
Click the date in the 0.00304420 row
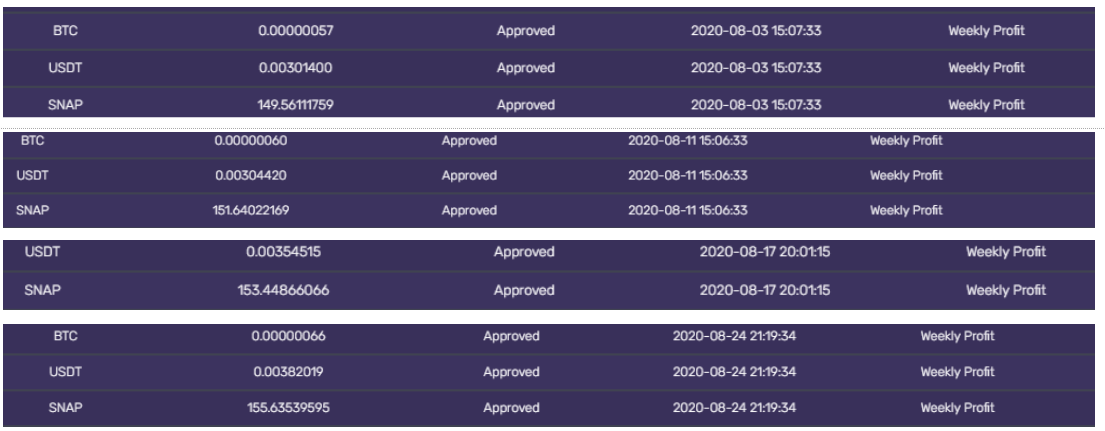pyautogui.click(x=687, y=176)
